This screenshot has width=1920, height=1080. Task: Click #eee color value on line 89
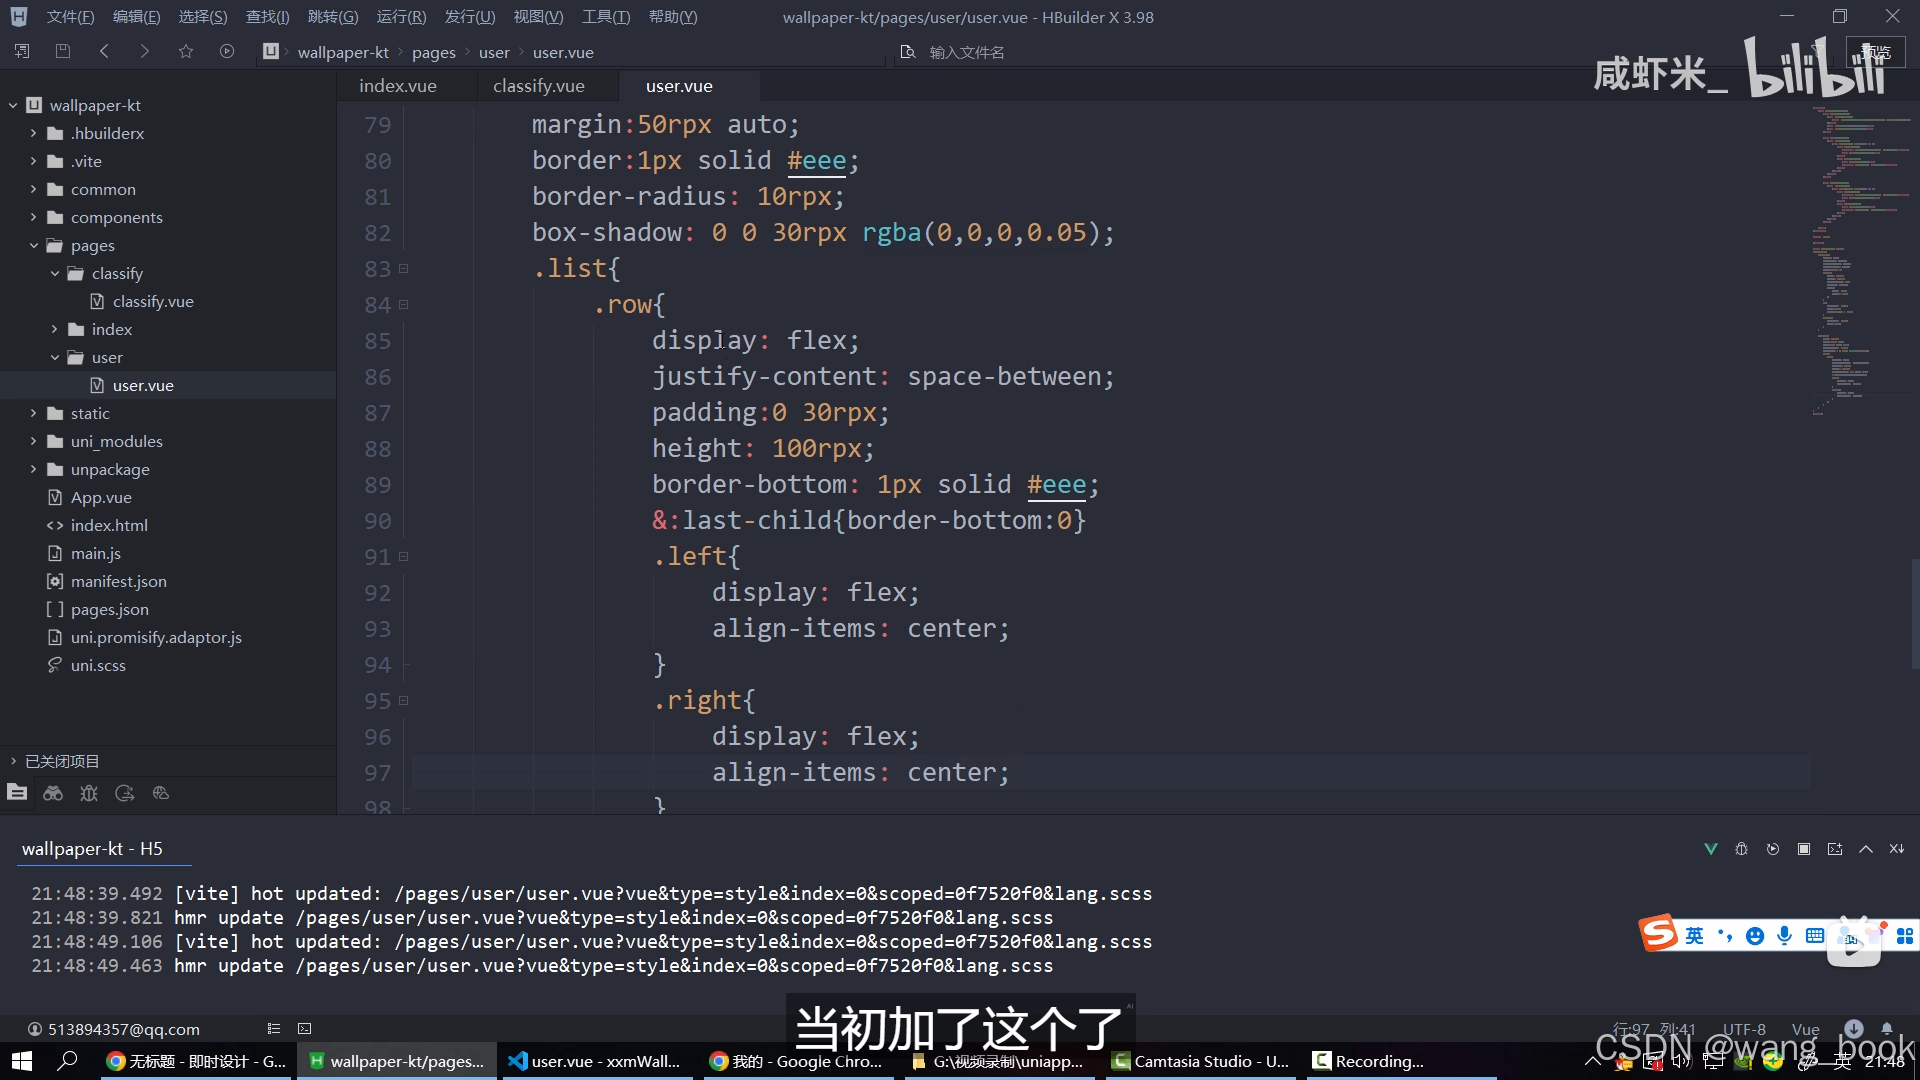coord(1055,483)
